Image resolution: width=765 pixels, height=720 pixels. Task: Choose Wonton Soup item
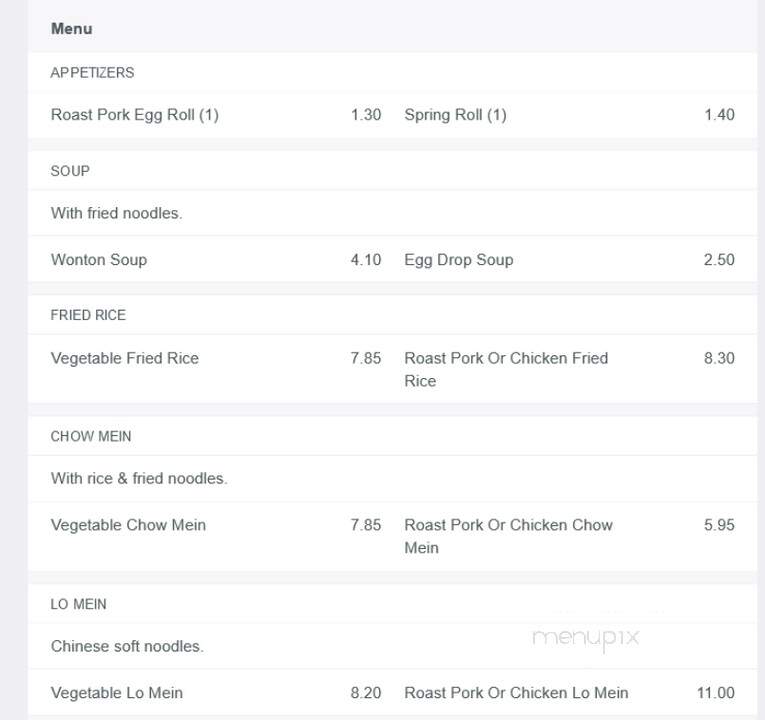coord(99,260)
